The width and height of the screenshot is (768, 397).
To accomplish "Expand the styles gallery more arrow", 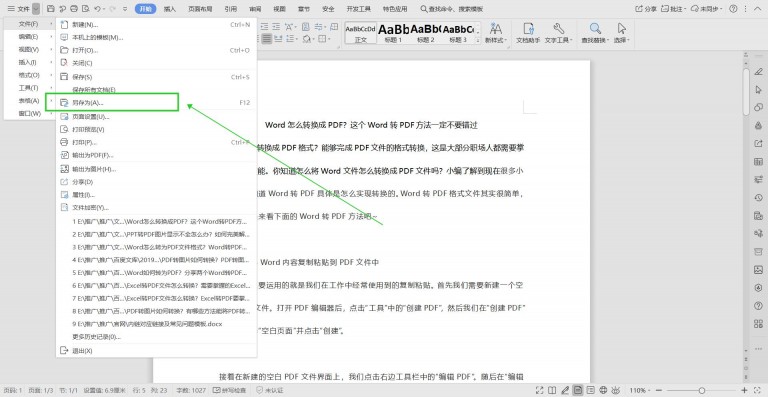I will [x=478, y=42].
